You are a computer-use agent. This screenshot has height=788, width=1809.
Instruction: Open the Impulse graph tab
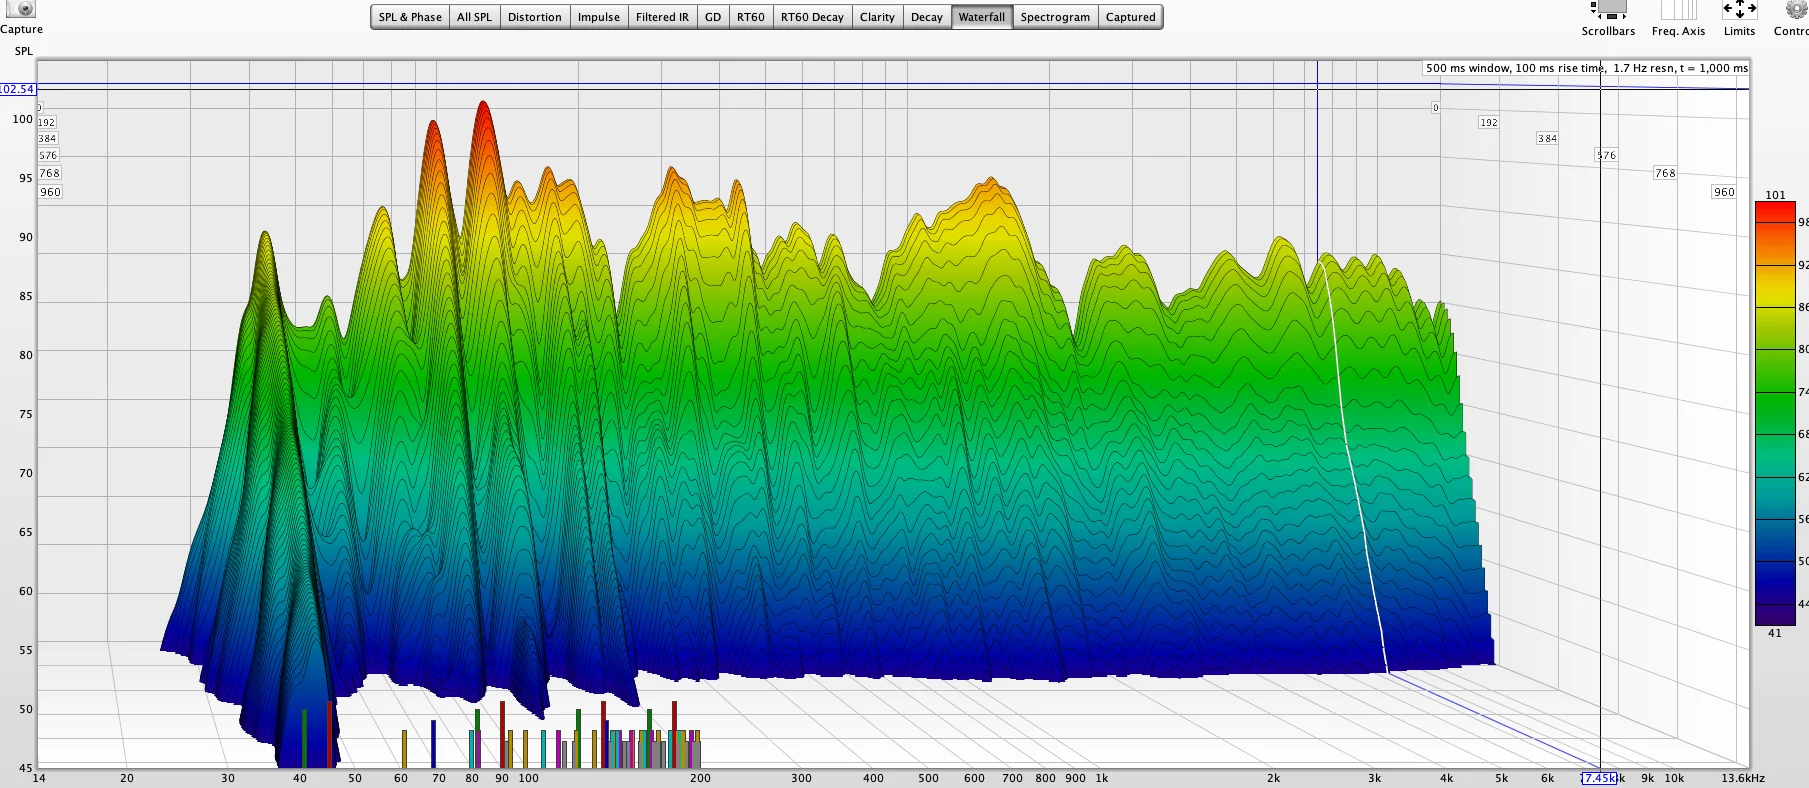(598, 17)
